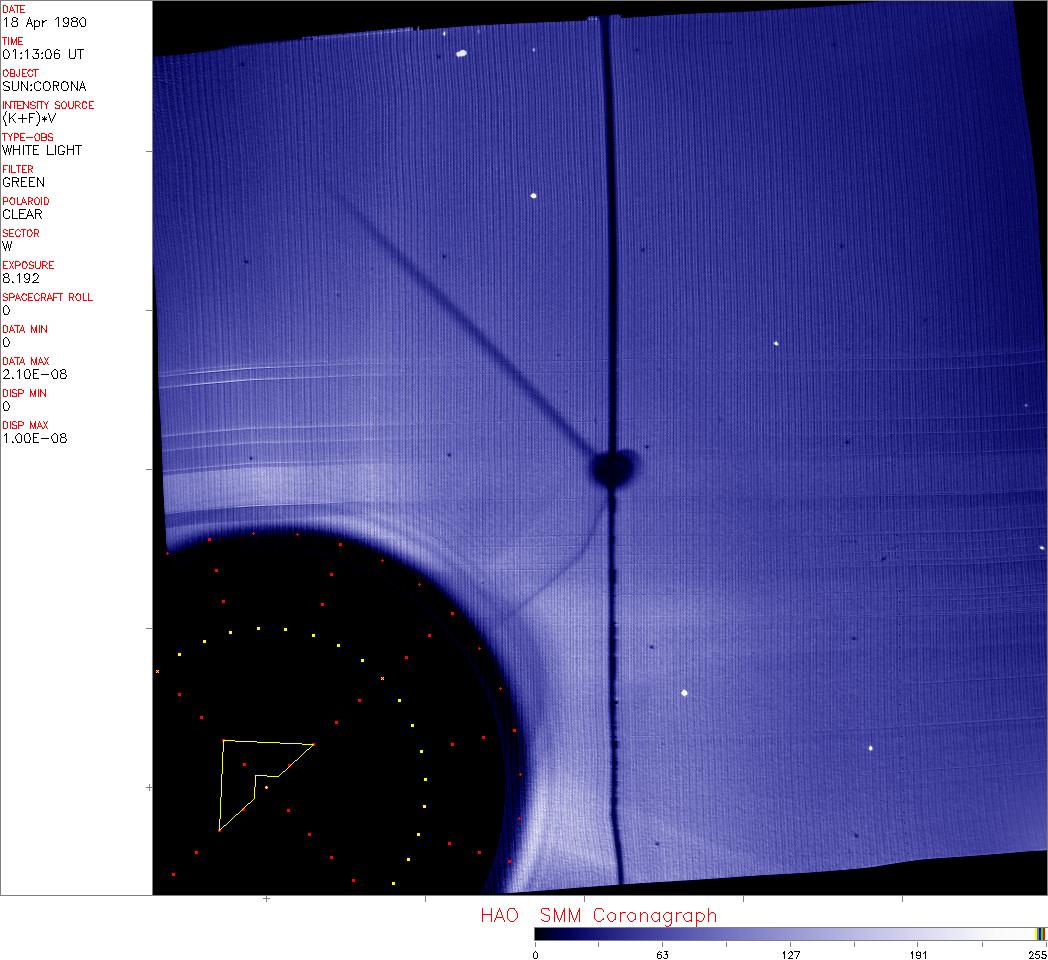Click the CLEAR polaroid value
Screen dimensions: 1048x960
click(22, 214)
